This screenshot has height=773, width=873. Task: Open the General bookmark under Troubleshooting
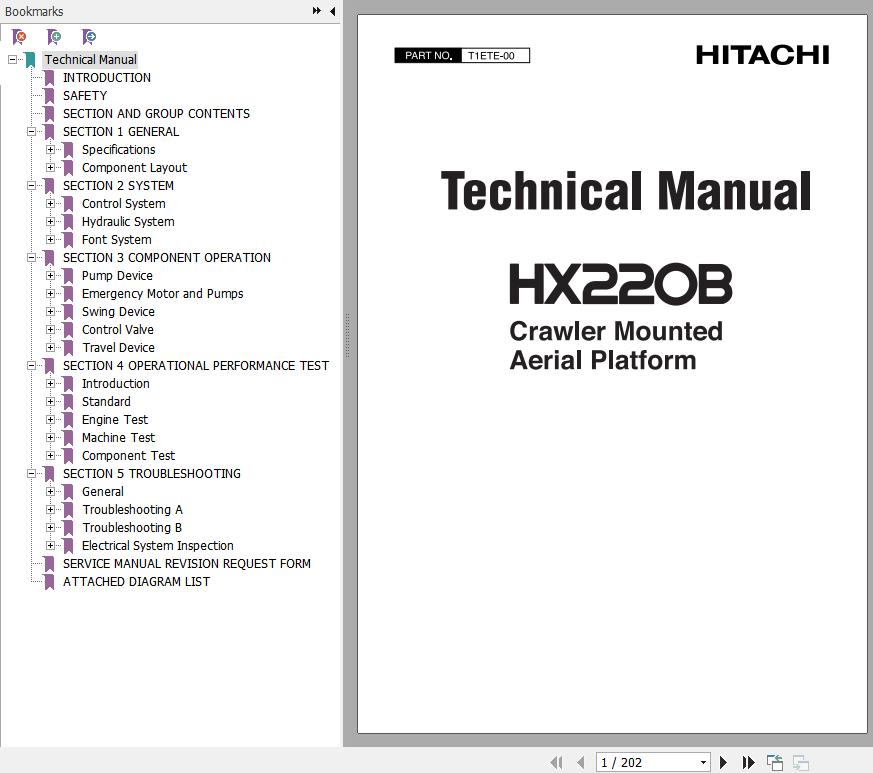coord(102,491)
